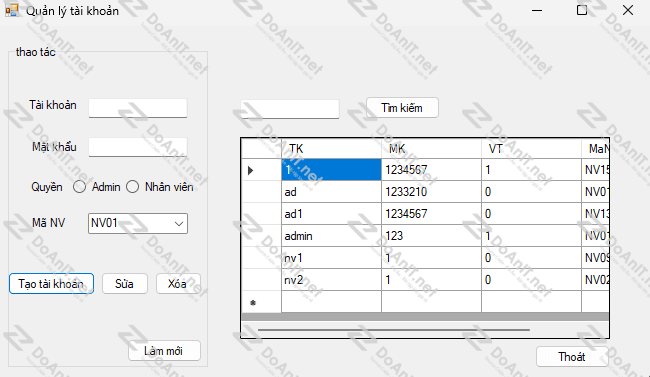The image size is (650, 377).
Task: Select the VT cell in the ad row
Action: (x=531, y=192)
